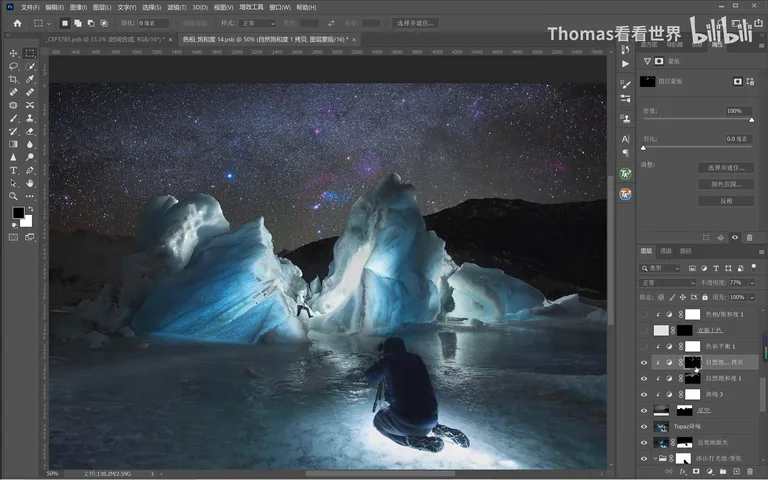768x480 pixels.
Task: Hide the 曲线 3 layer
Action: (x=644, y=394)
